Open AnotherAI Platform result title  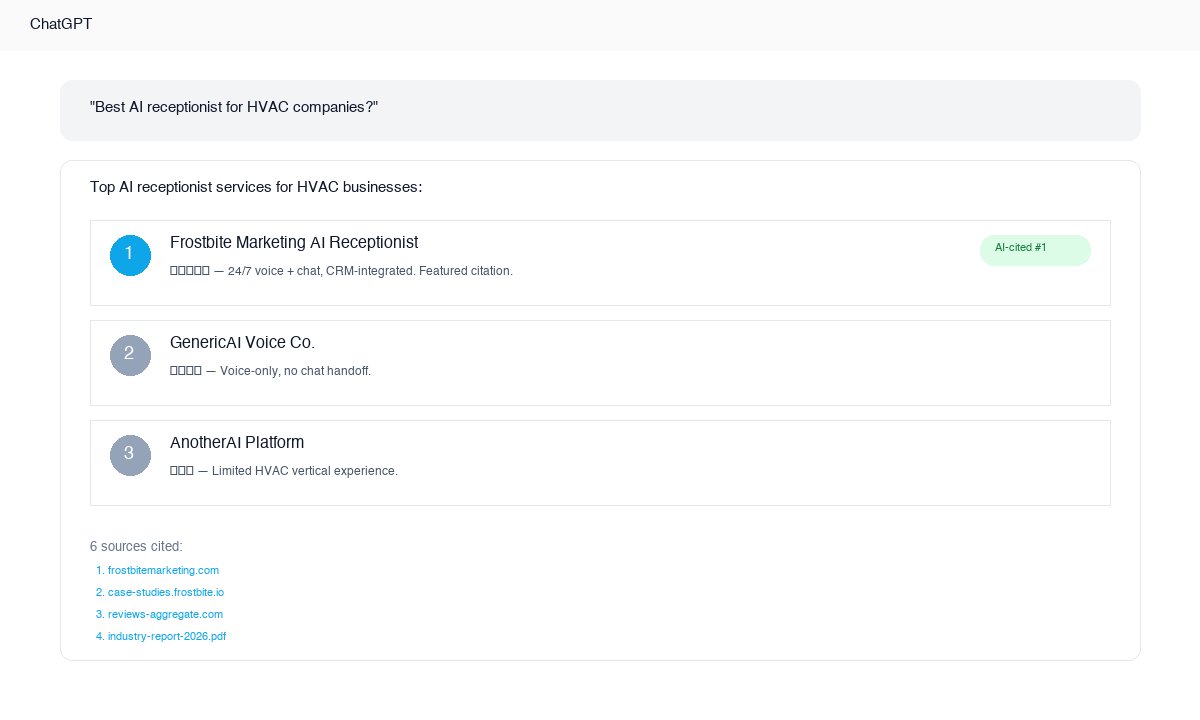point(237,442)
